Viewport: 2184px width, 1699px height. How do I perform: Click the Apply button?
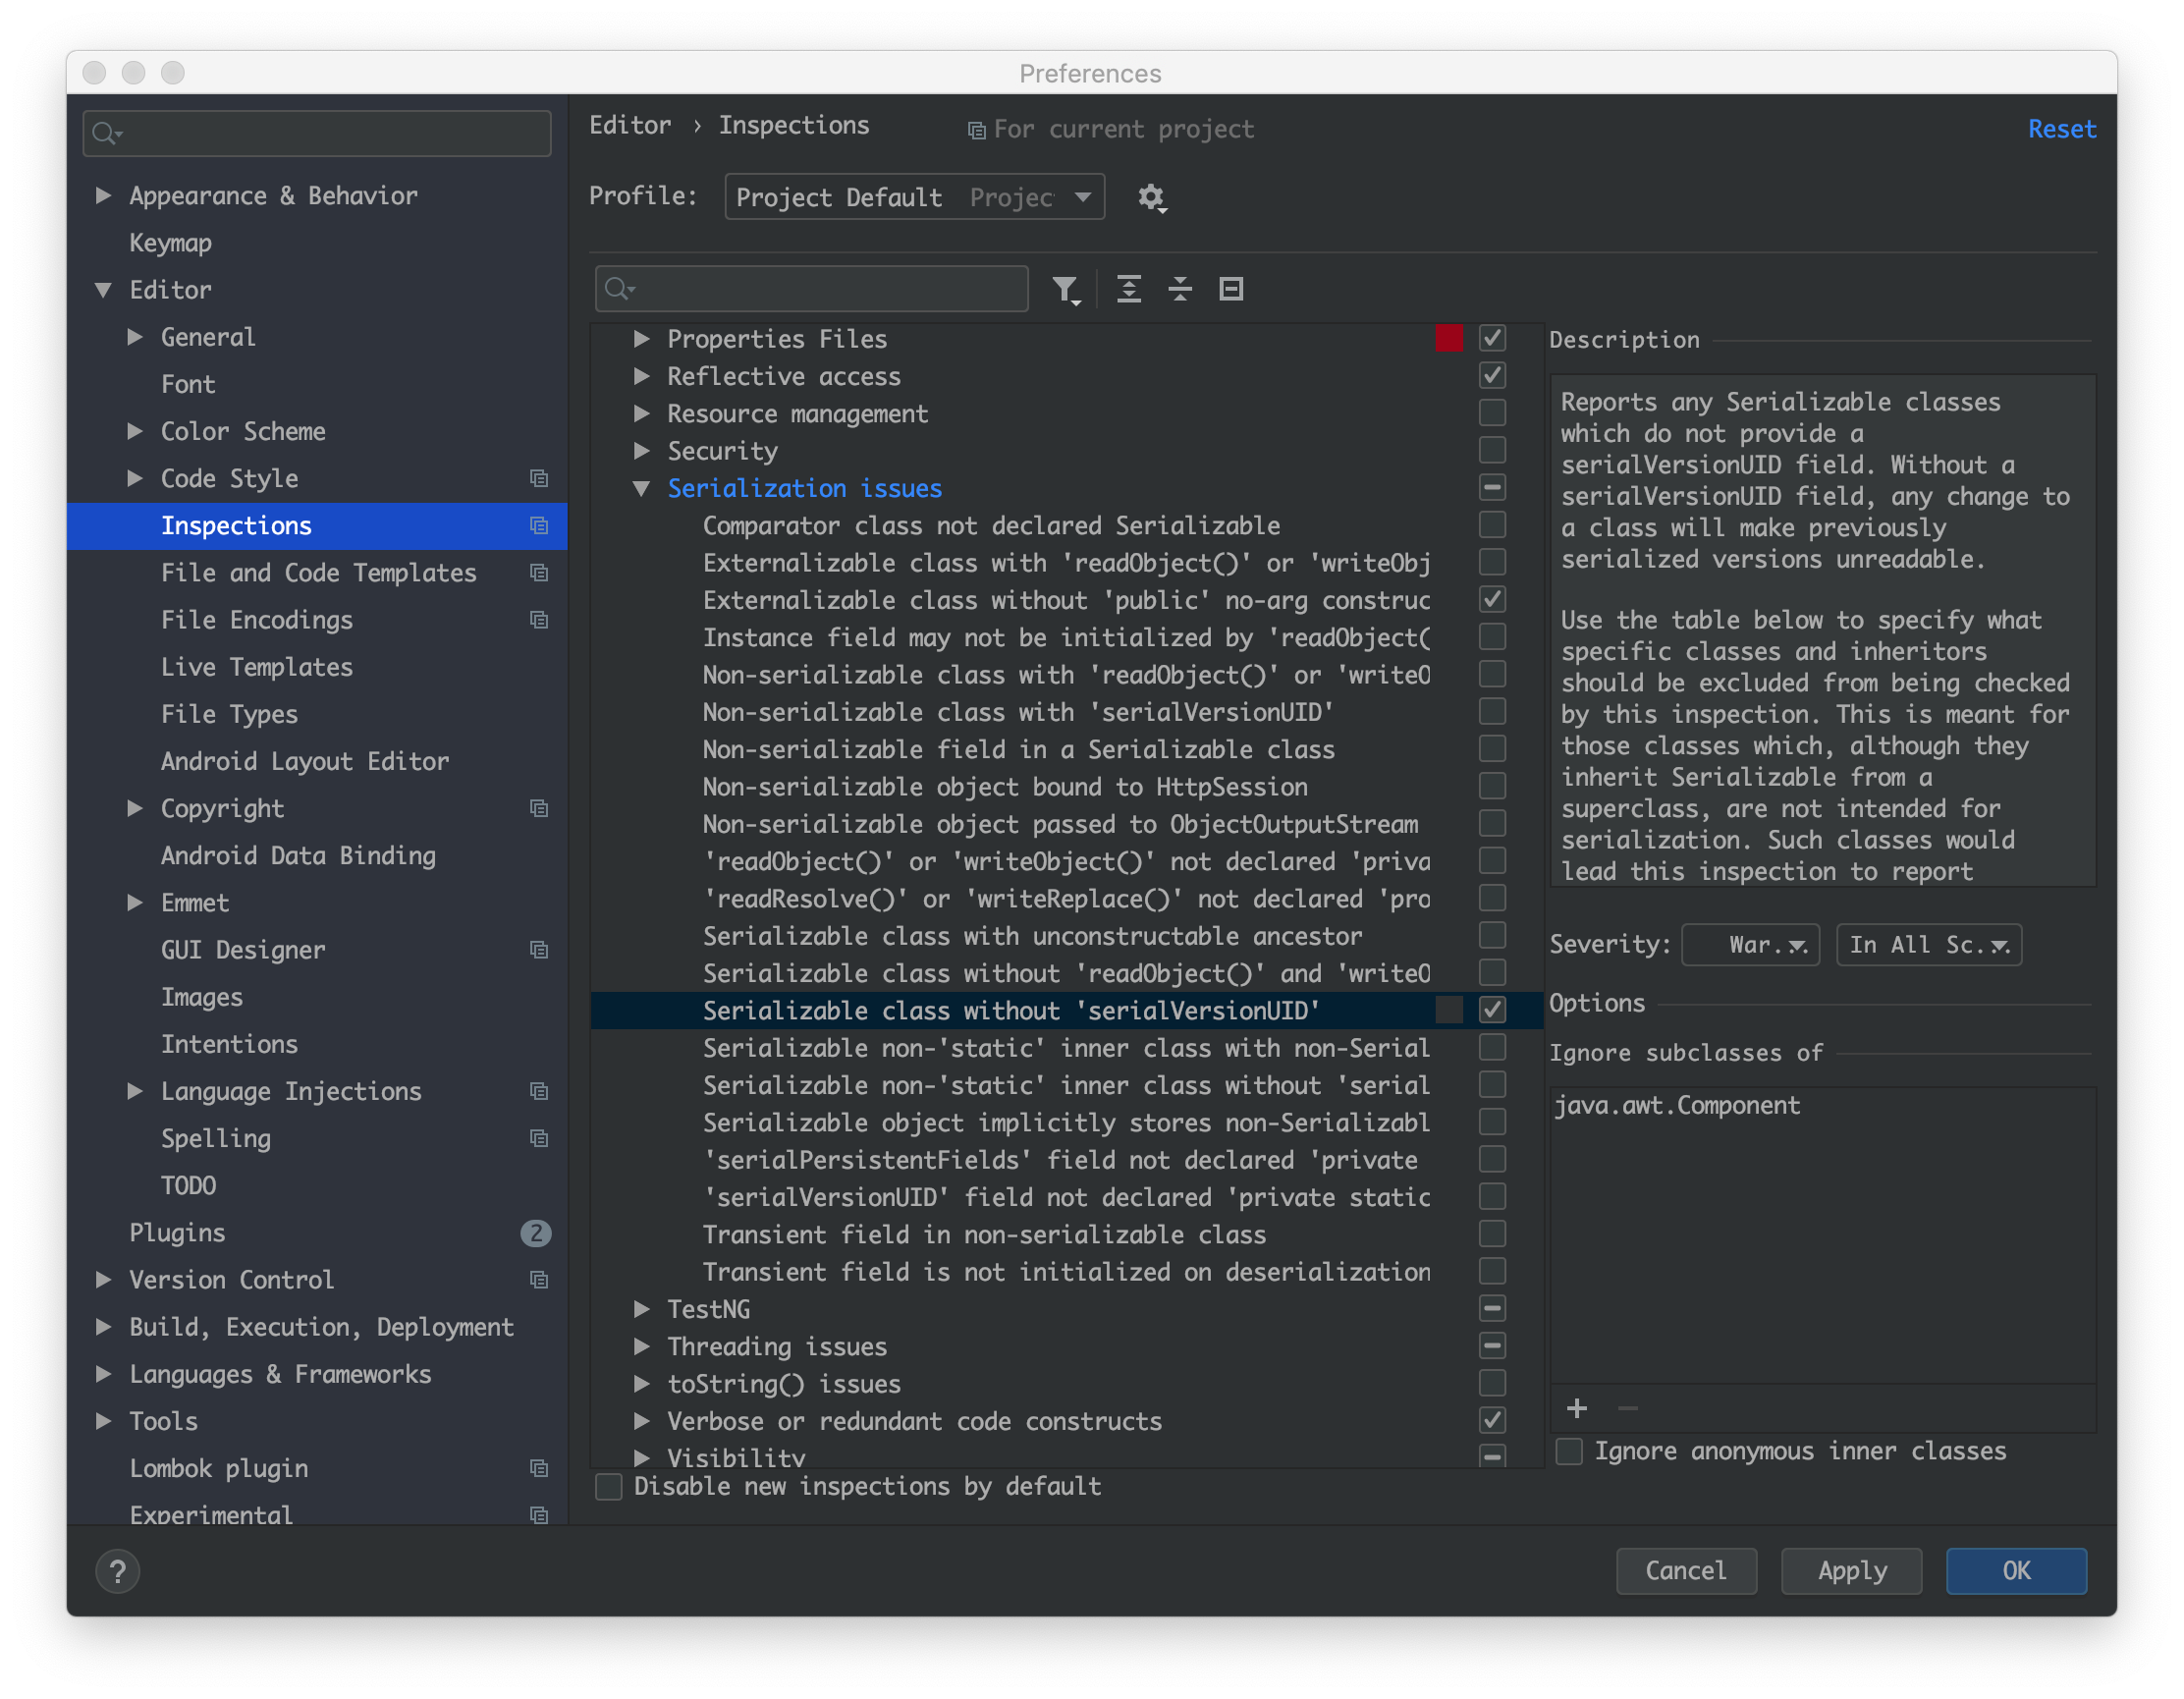1852,1570
